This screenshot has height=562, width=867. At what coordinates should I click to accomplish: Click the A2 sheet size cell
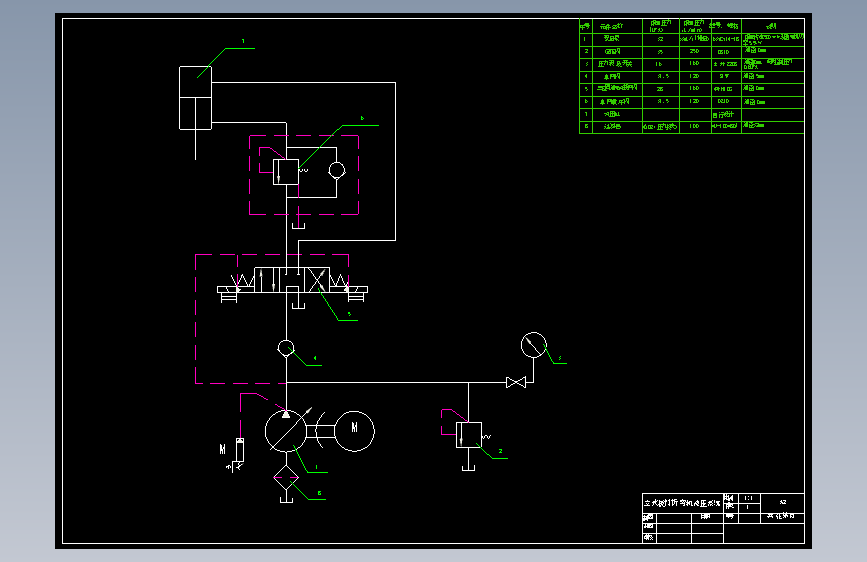point(782,503)
